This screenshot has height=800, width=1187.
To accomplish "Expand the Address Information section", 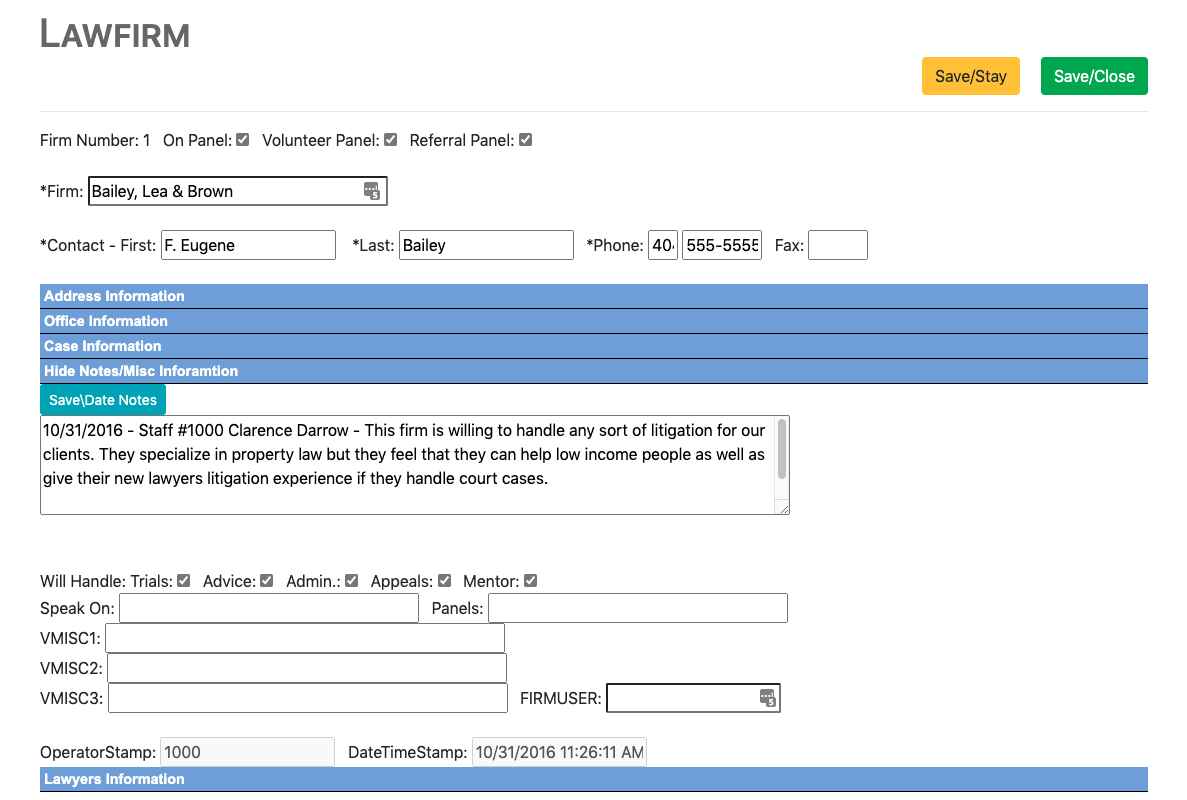I will point(114,296).
